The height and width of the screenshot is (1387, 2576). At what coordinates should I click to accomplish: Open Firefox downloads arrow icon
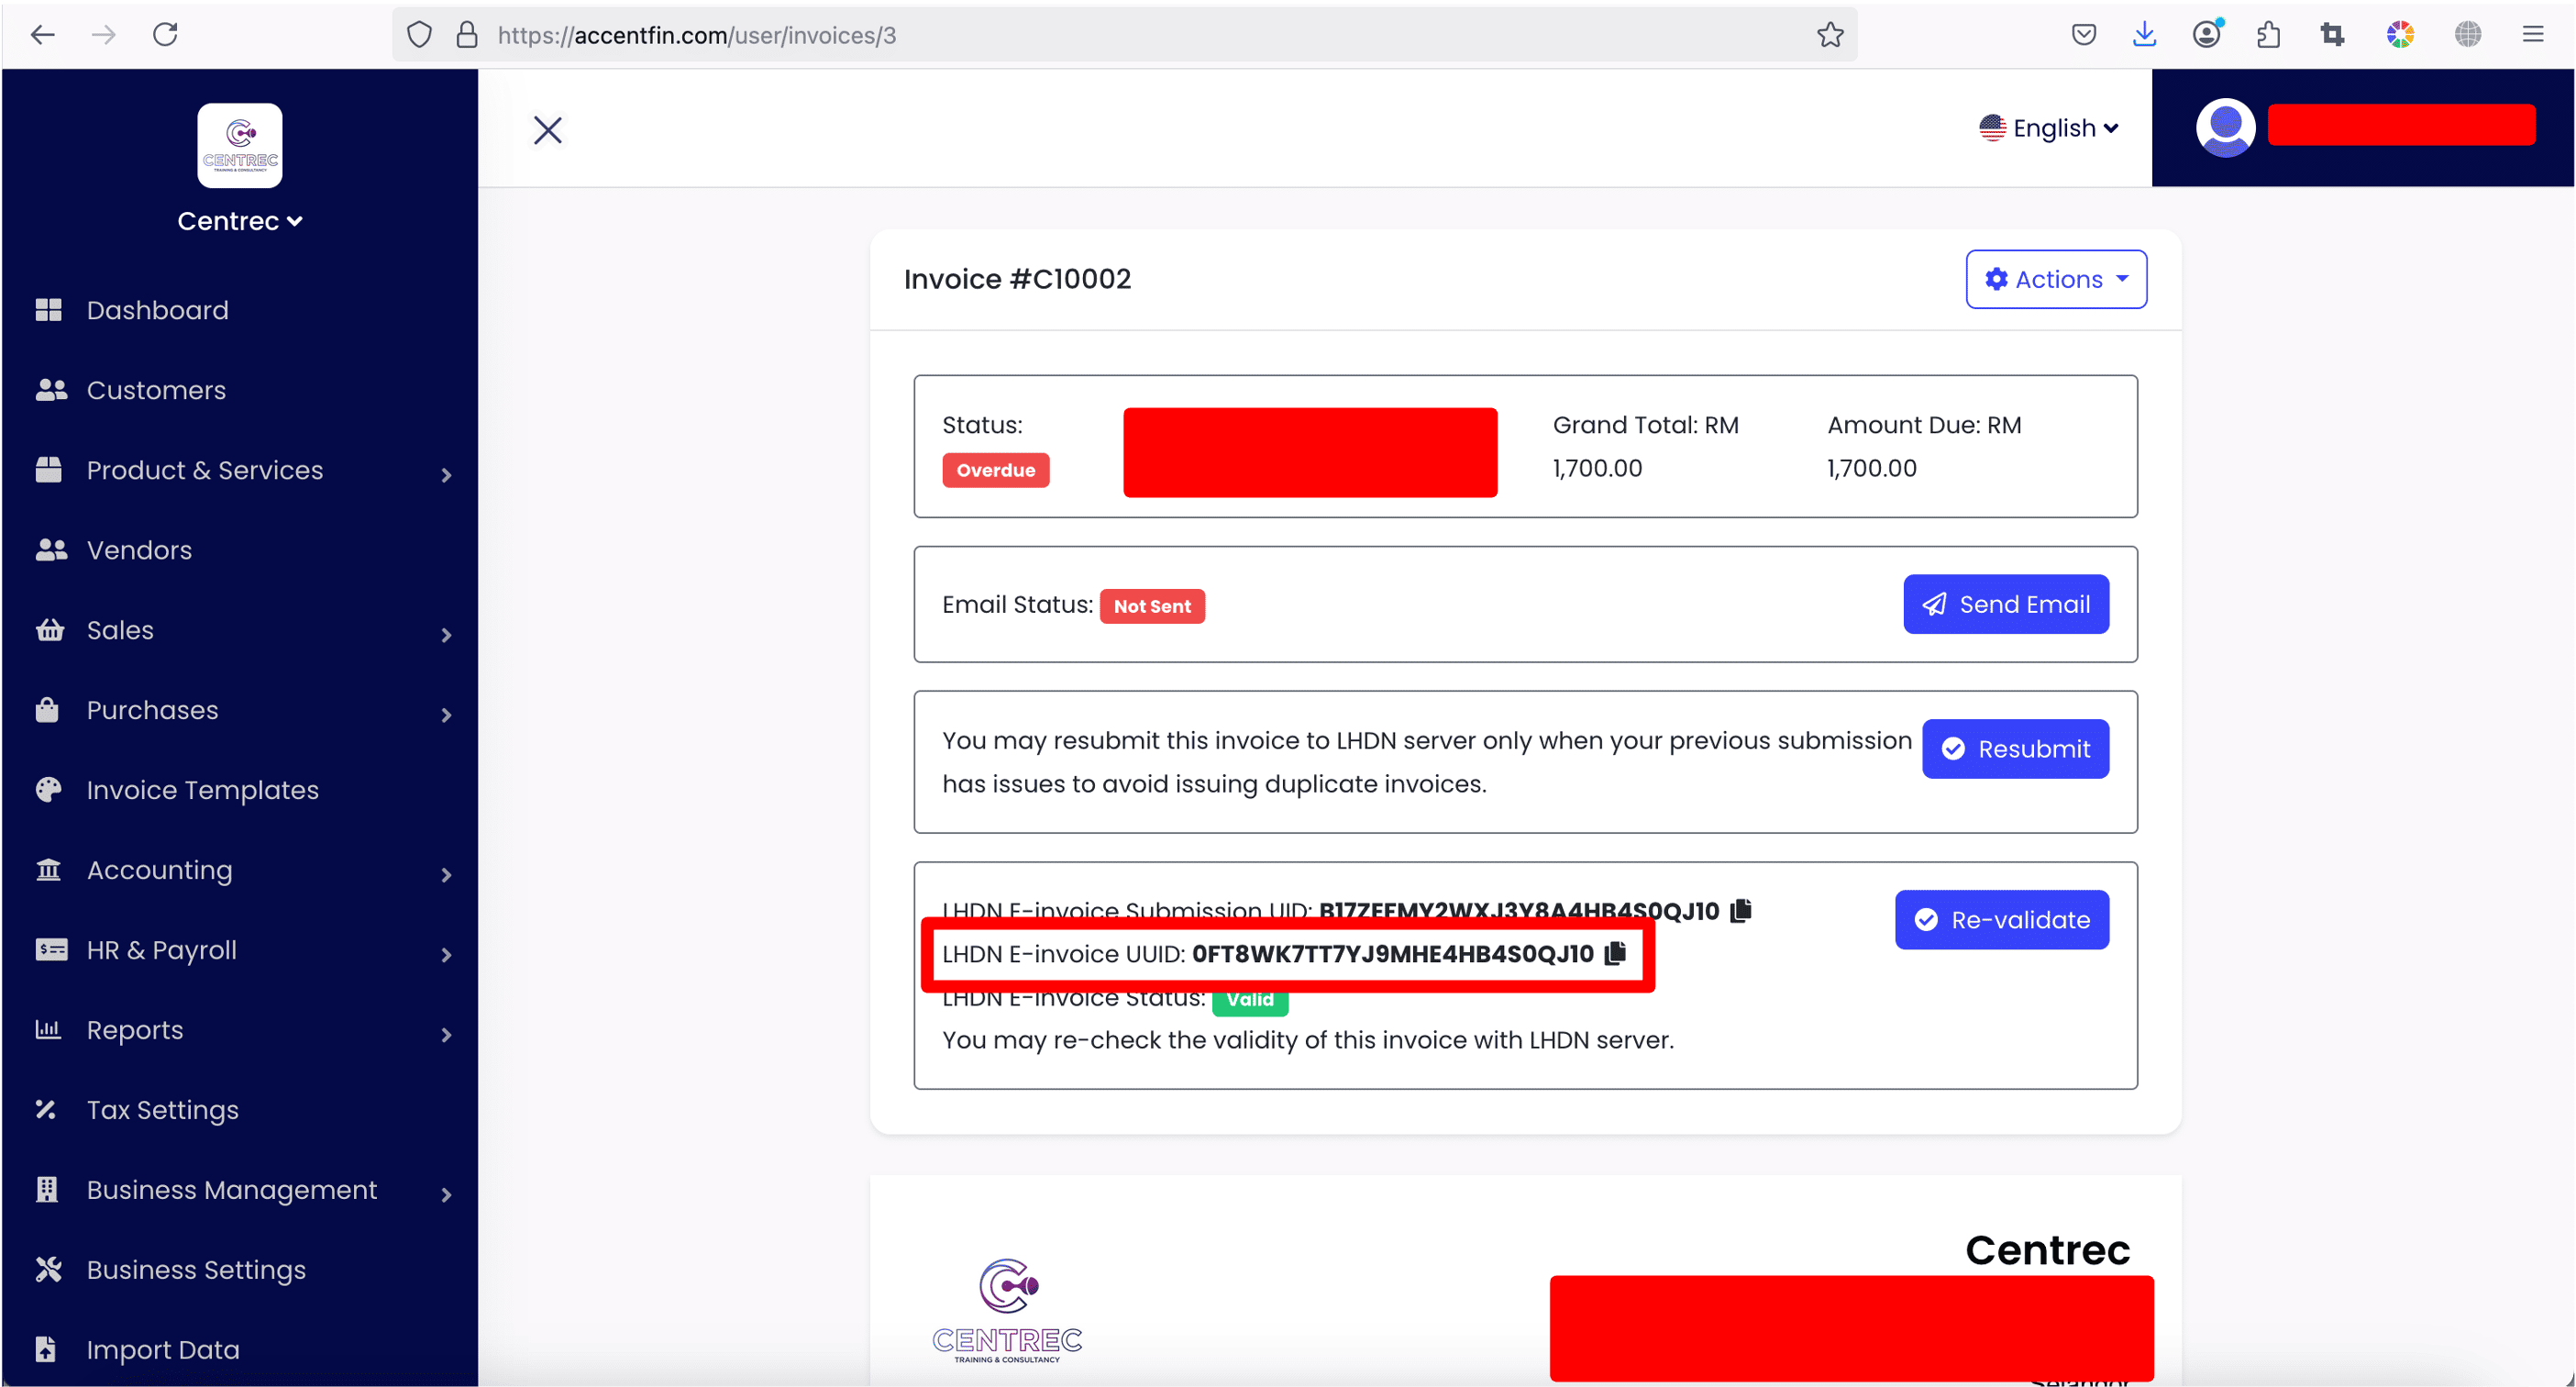click(x=2144, y=35)
